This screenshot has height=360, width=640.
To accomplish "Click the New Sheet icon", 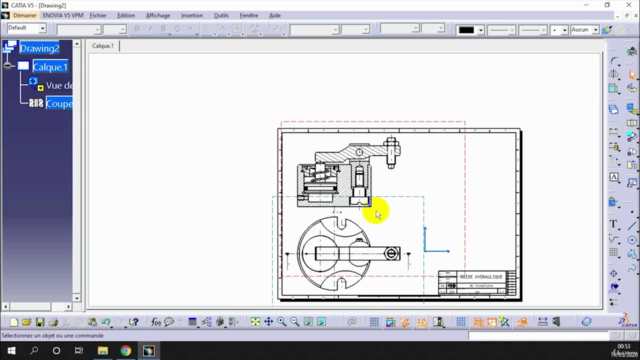I will [x=613, y=109].
